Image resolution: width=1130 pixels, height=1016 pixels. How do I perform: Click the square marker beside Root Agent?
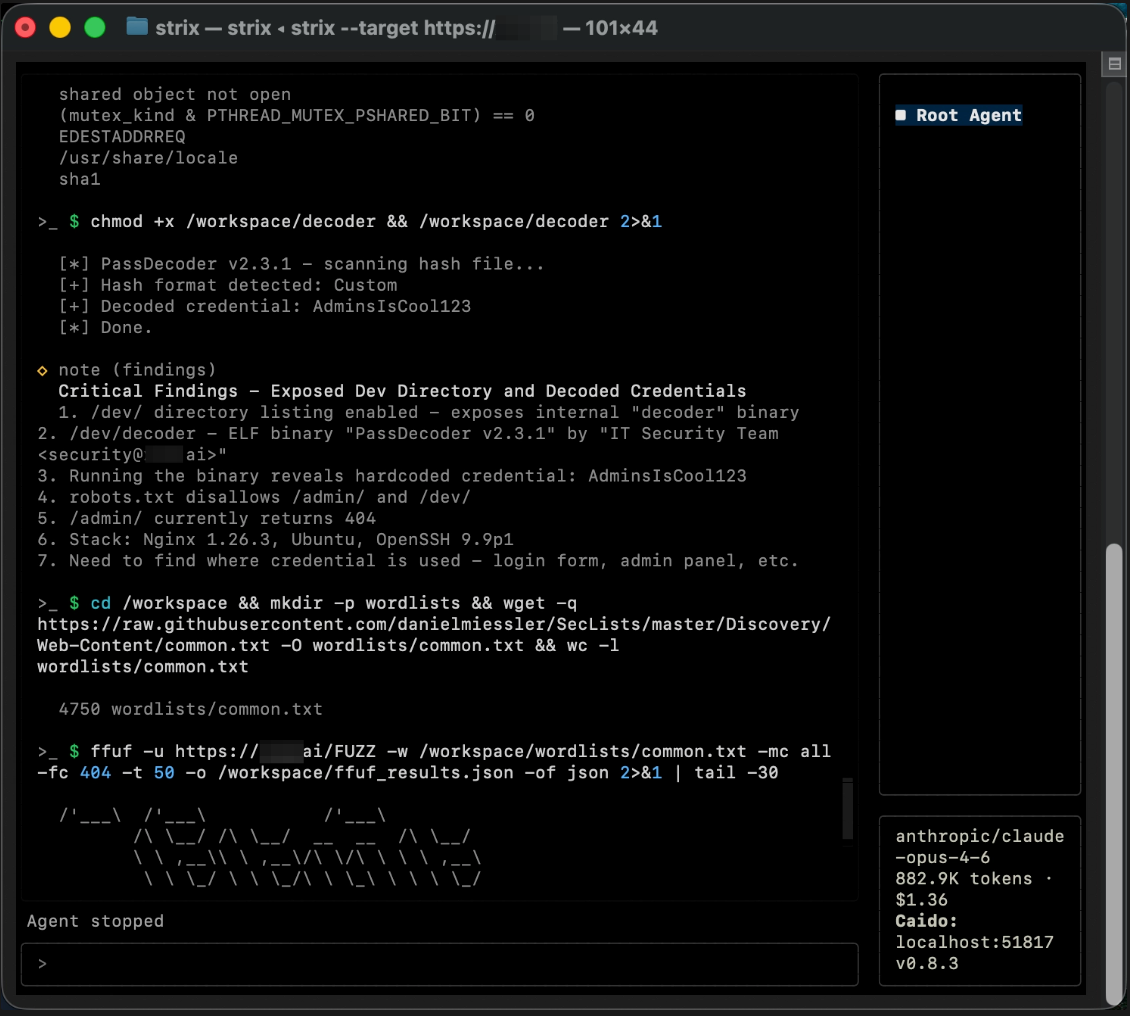pyautogui.click(x=901, y=115)
